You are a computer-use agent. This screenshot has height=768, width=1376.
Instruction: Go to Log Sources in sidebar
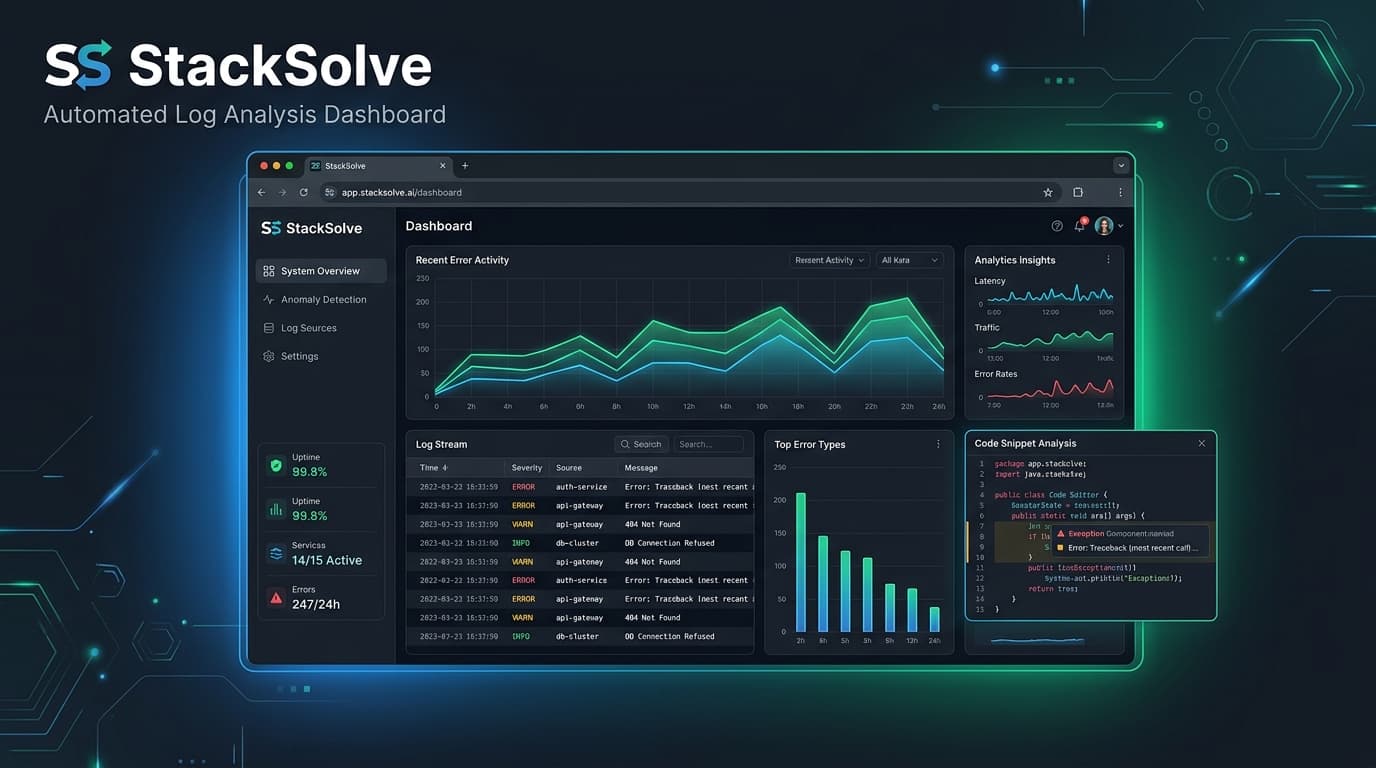click(x=299, y=328)
